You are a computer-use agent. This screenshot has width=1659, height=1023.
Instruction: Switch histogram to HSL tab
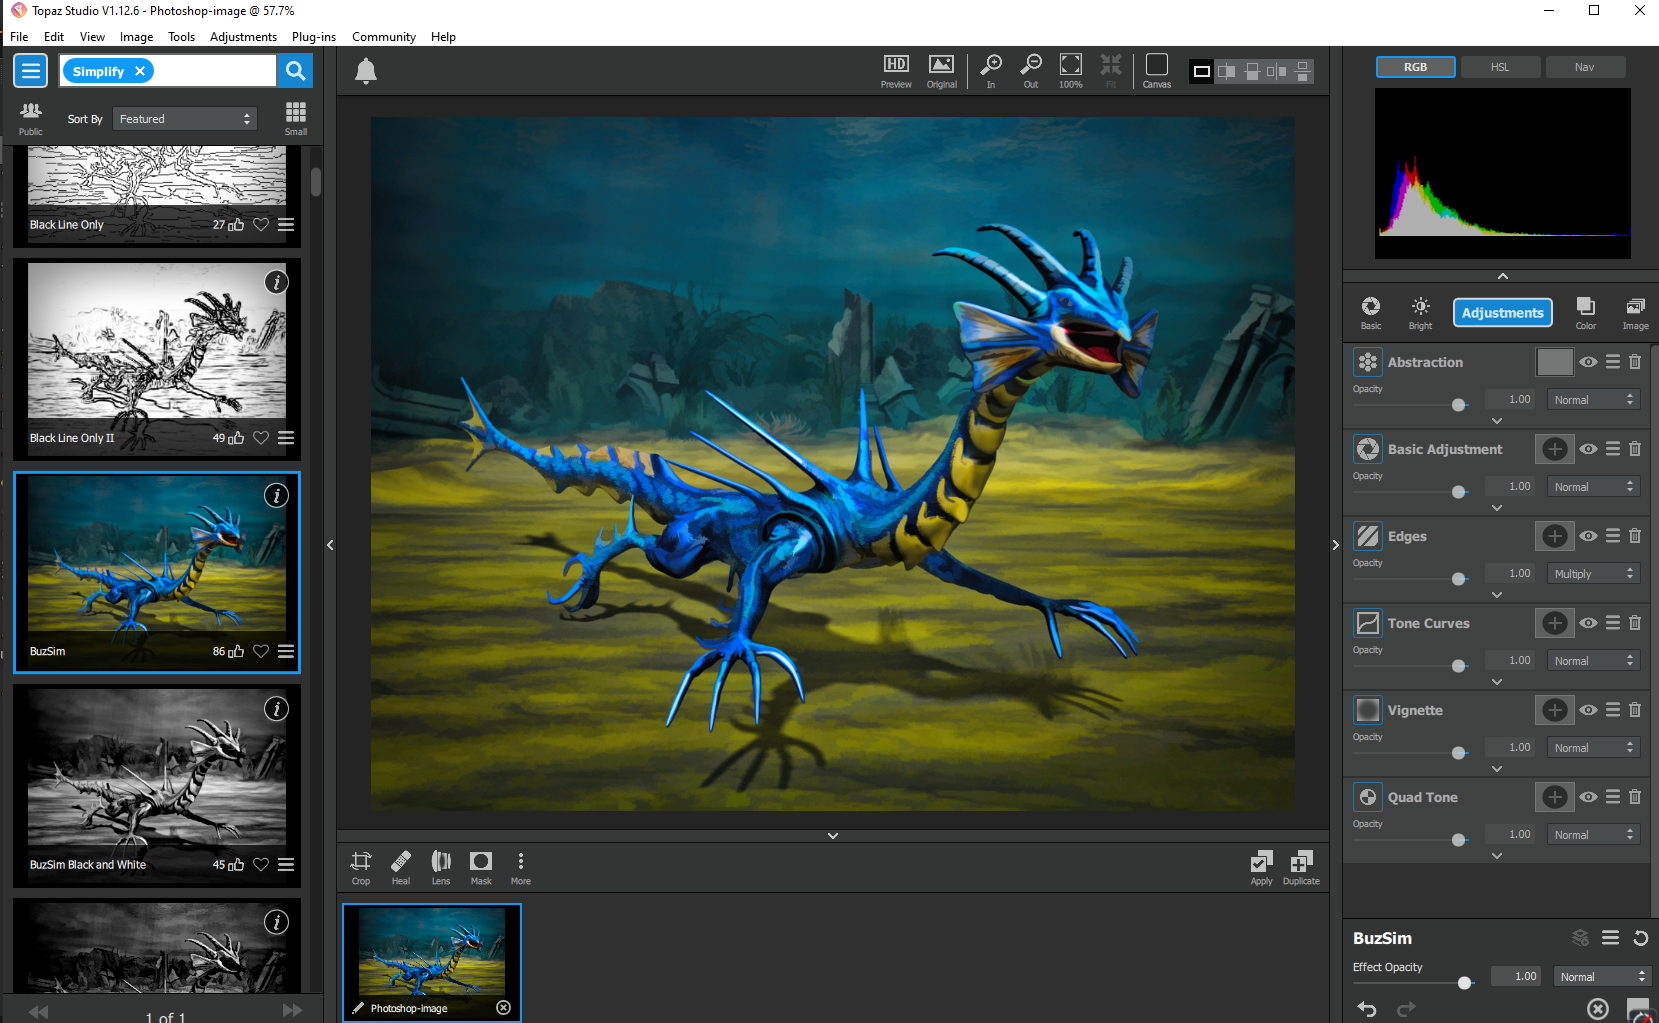(x=1500, y=67)
